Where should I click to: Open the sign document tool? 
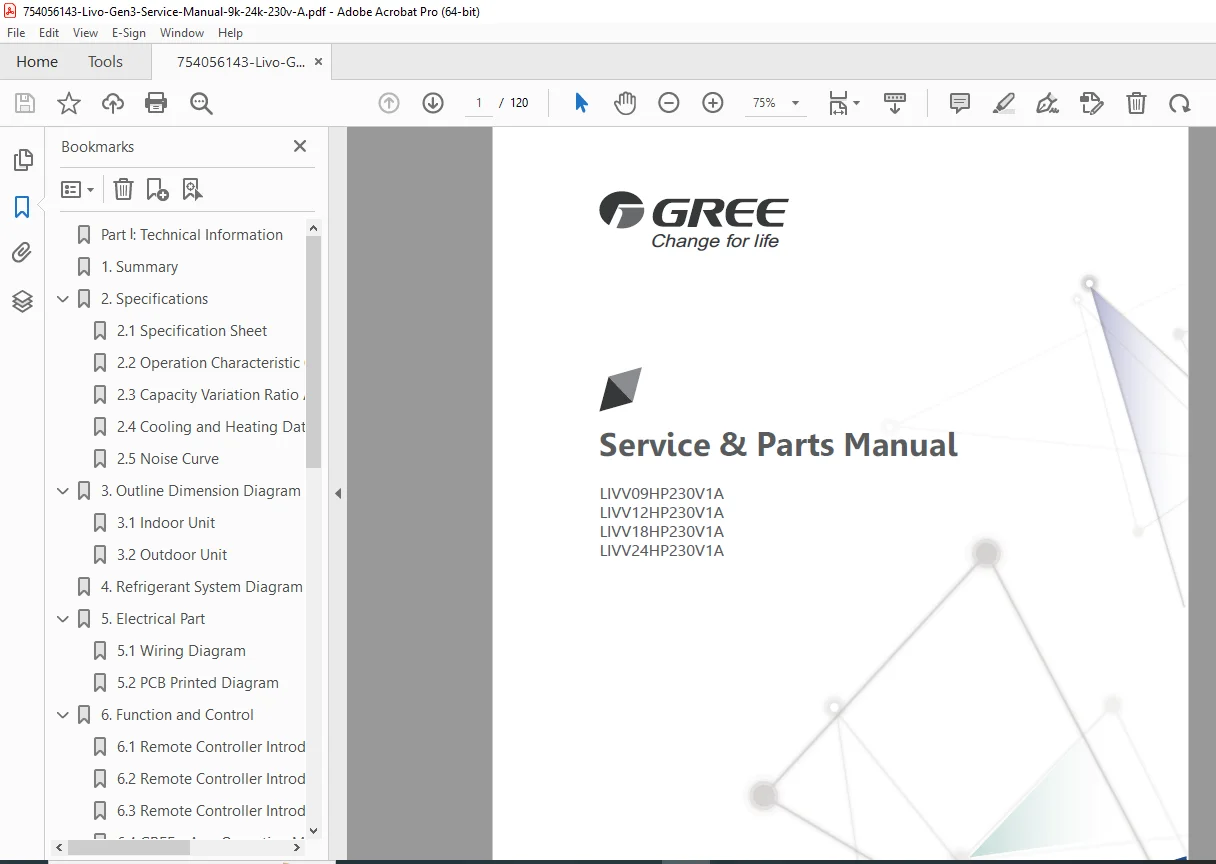pos(1047,103)
